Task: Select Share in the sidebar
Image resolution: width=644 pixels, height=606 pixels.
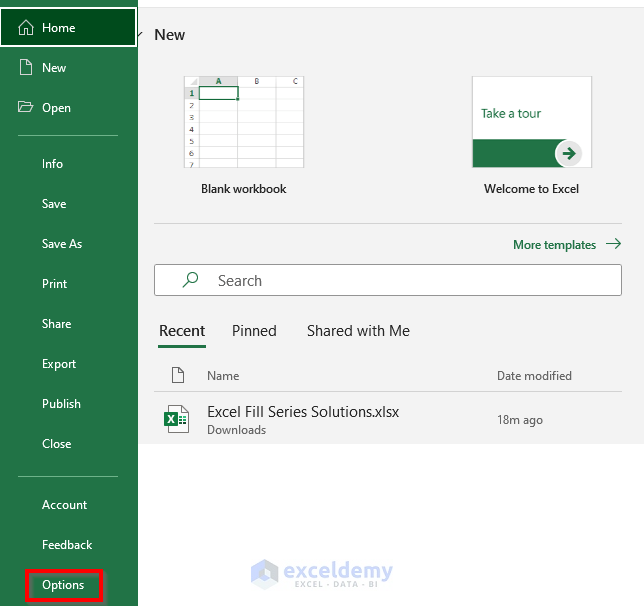Action: click(x=56, y=324)
